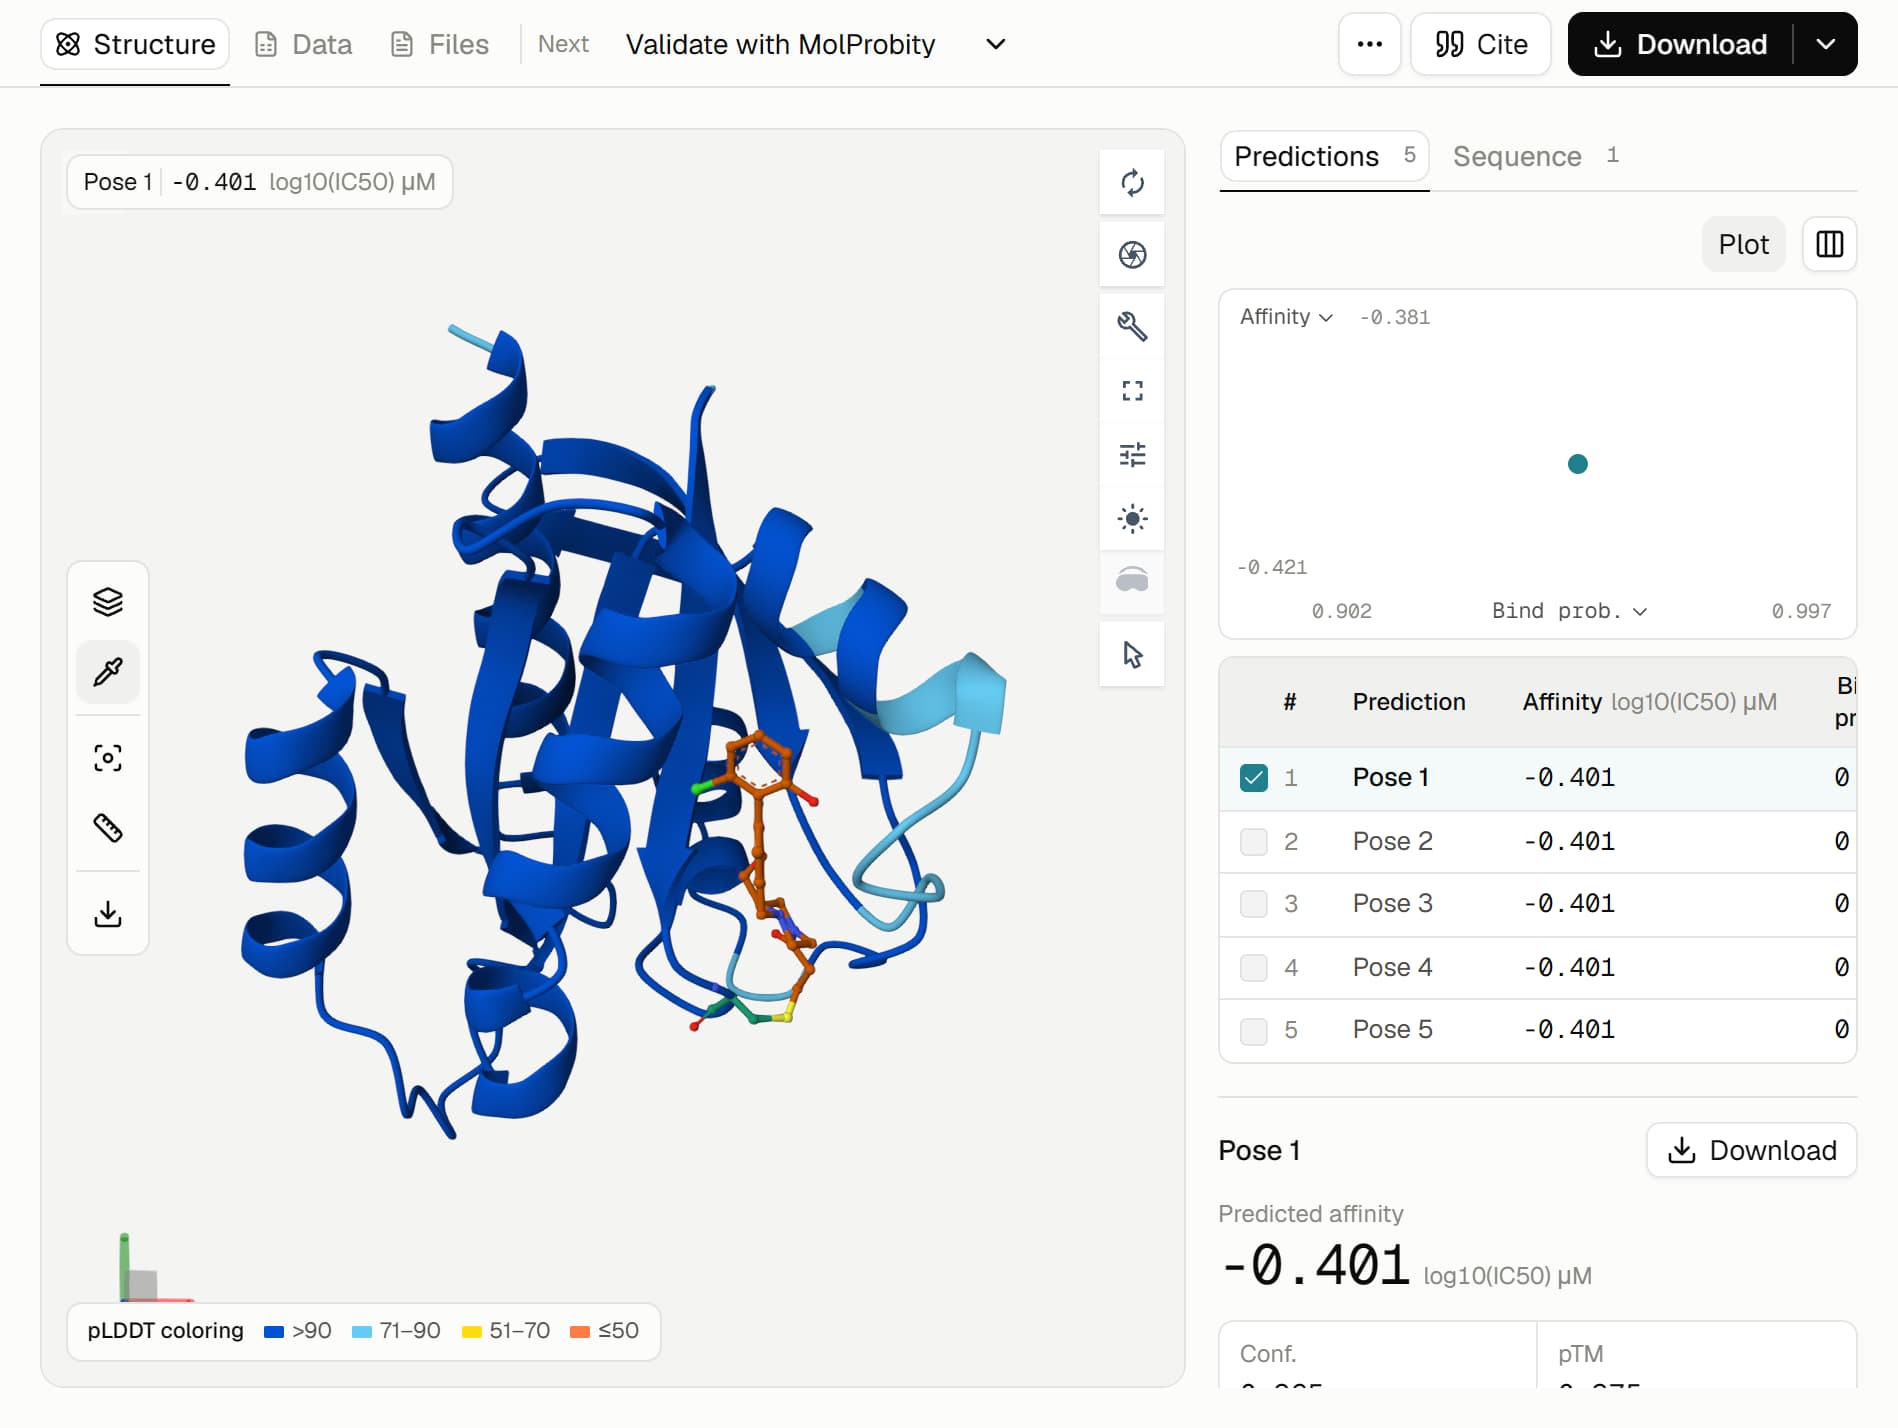
Task: Toggle fullscreen view of the structure viewer
Action: [1132, 391]
